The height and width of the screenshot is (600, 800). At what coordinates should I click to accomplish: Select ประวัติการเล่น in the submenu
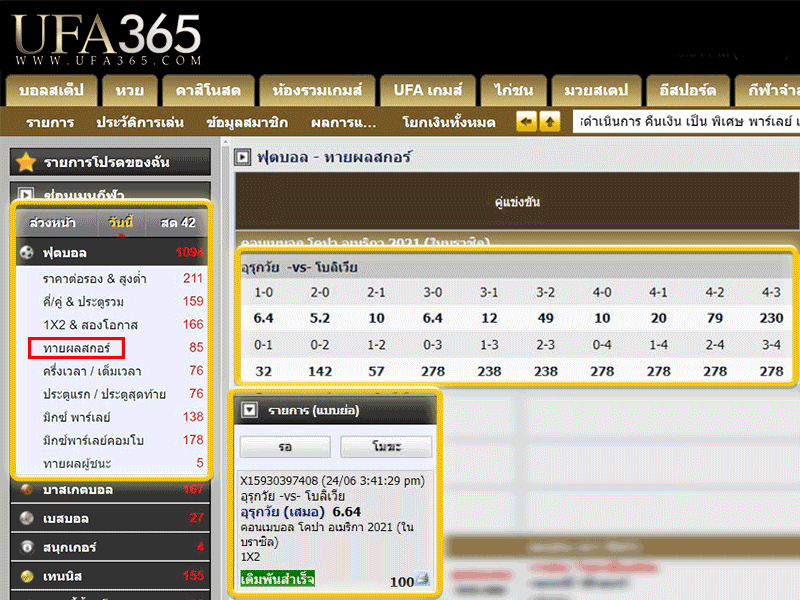click(140, 122)
